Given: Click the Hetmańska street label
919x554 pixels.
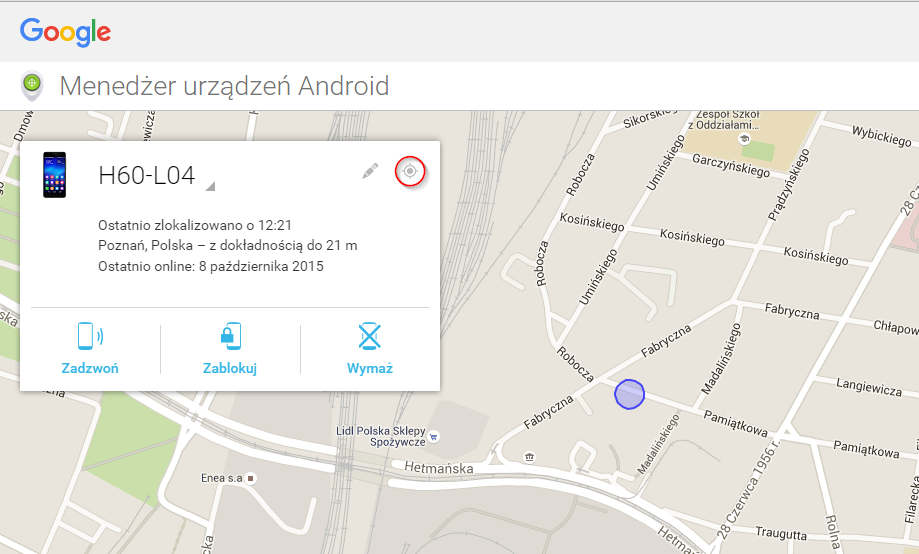Looking at the screenshot, I should (438, 468).
